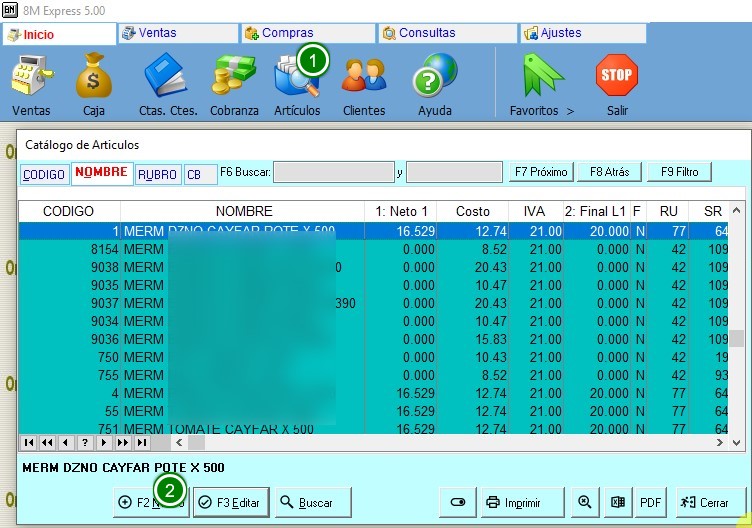Select the article row with code 750

tap(374, 357)
